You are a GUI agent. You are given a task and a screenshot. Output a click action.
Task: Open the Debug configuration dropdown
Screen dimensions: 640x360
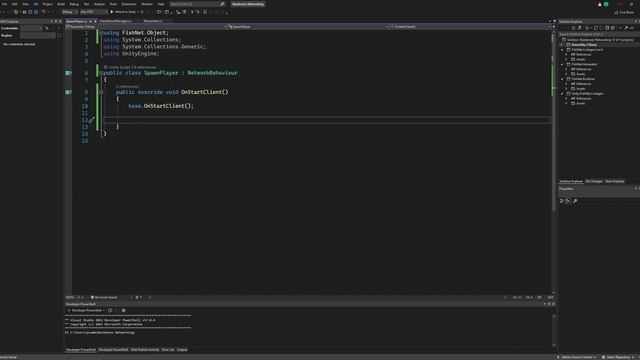[x=69, y=12]
